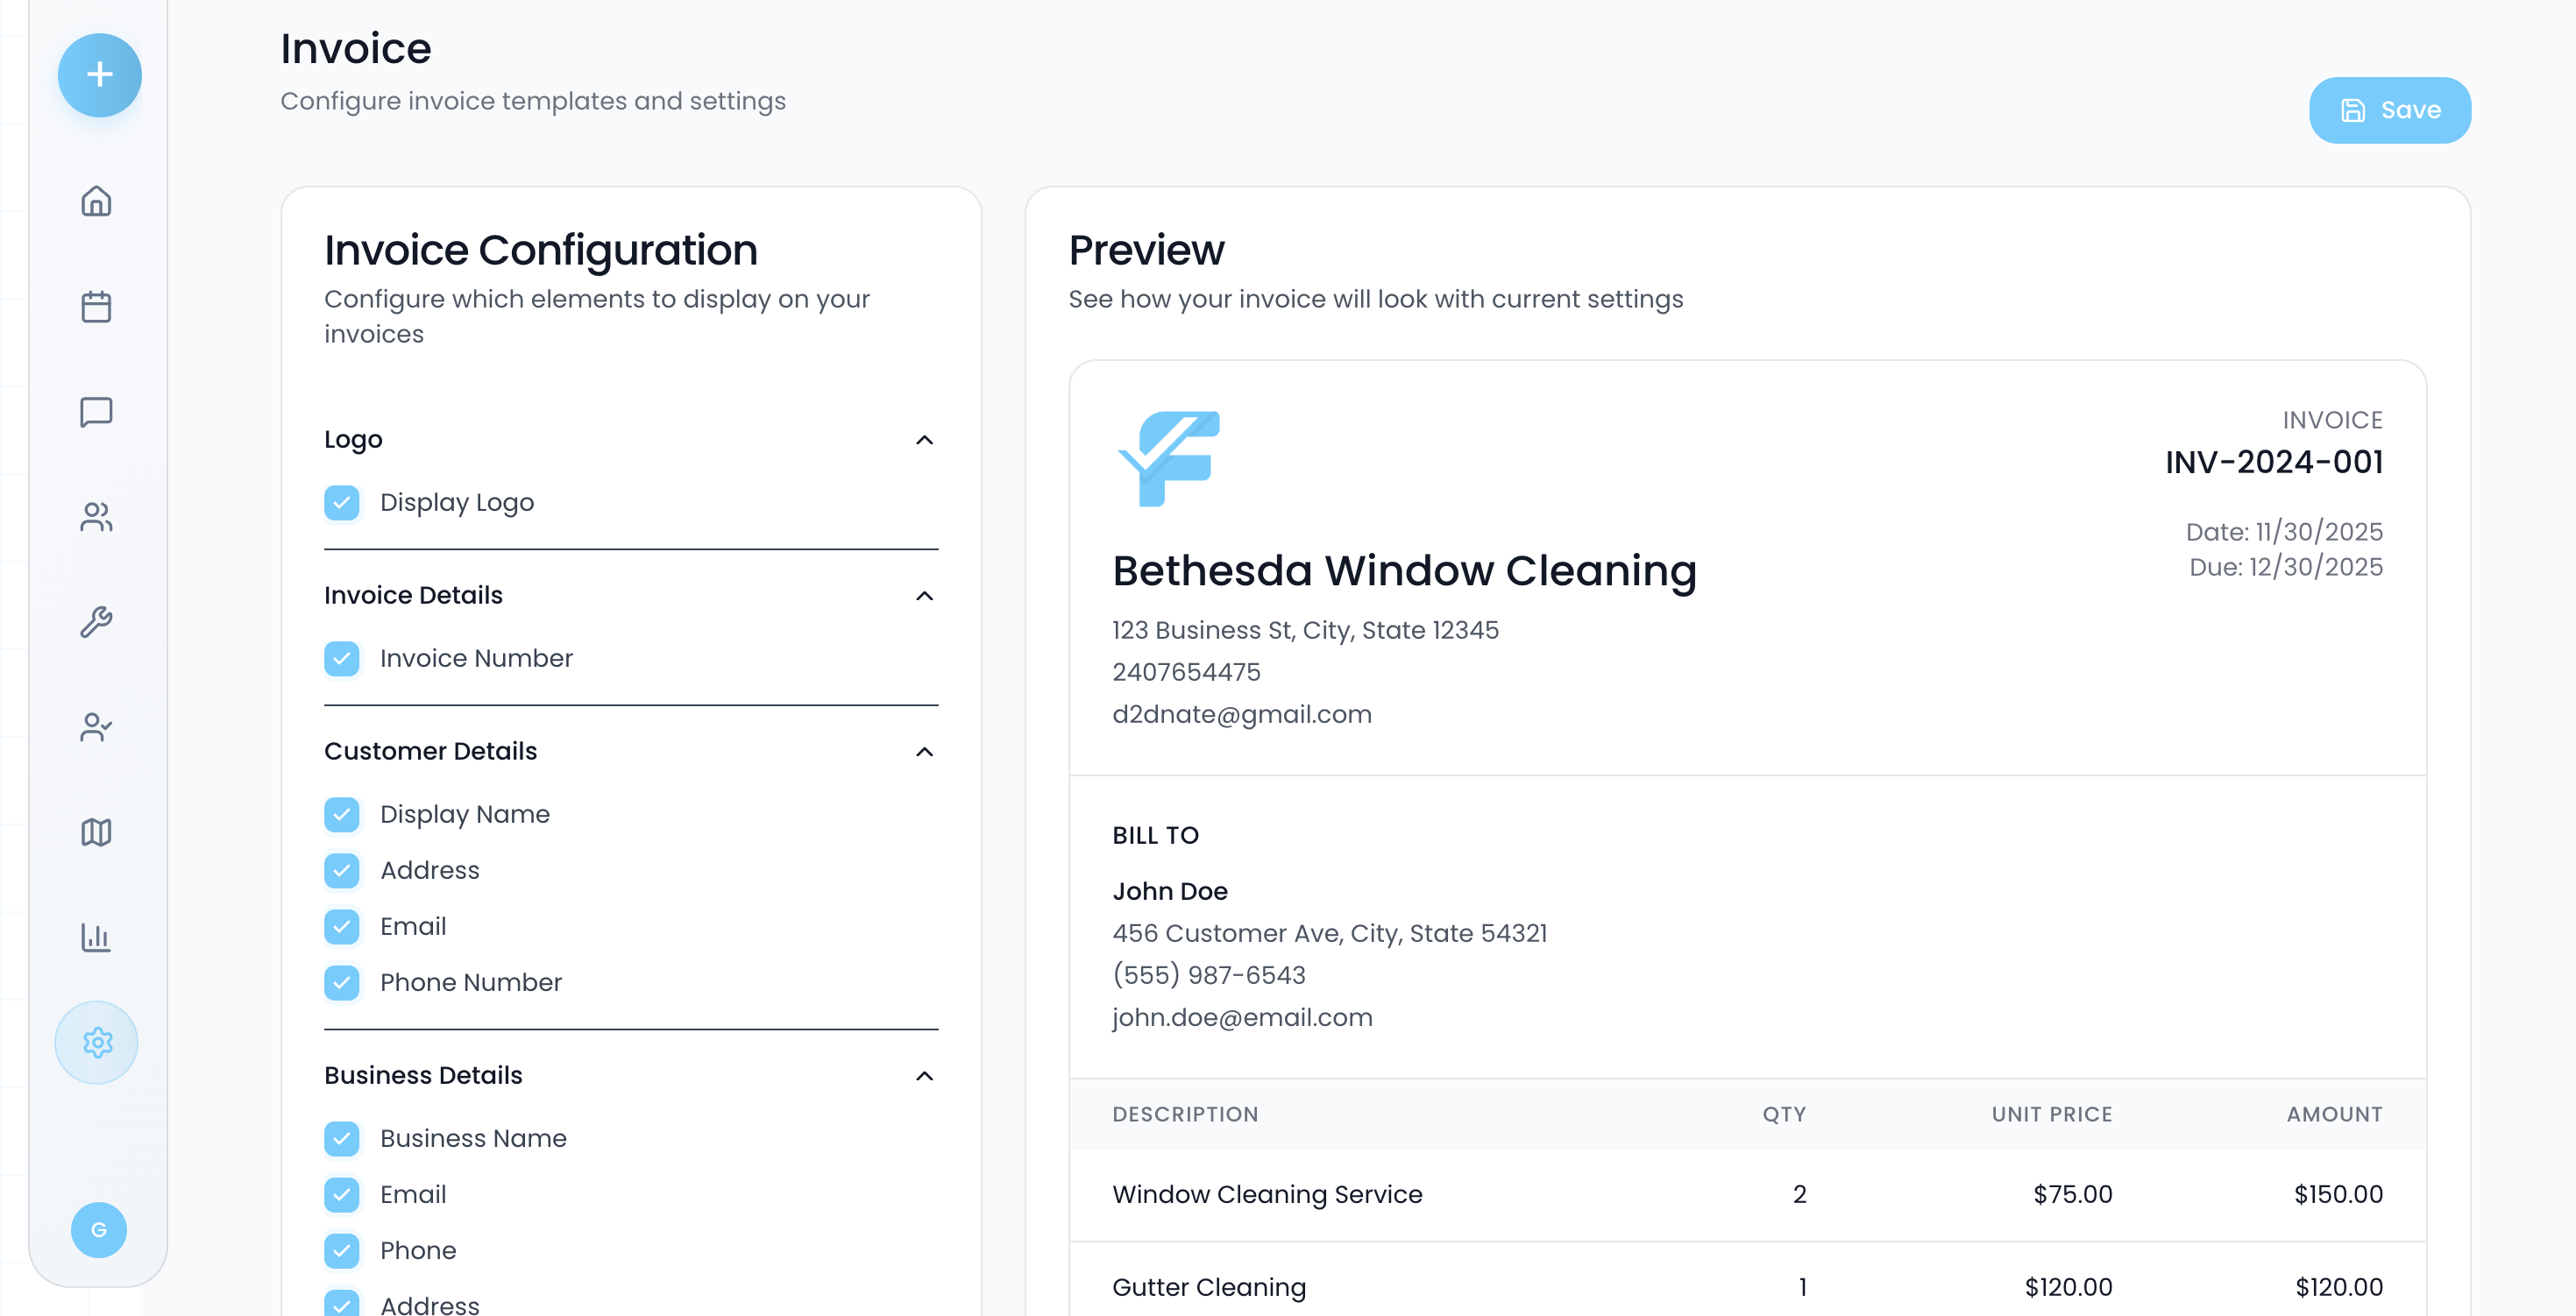Screen dimensions: 2576x1316
Task: Collapse the Business Details section
Action: click(x=924, y=1076)
